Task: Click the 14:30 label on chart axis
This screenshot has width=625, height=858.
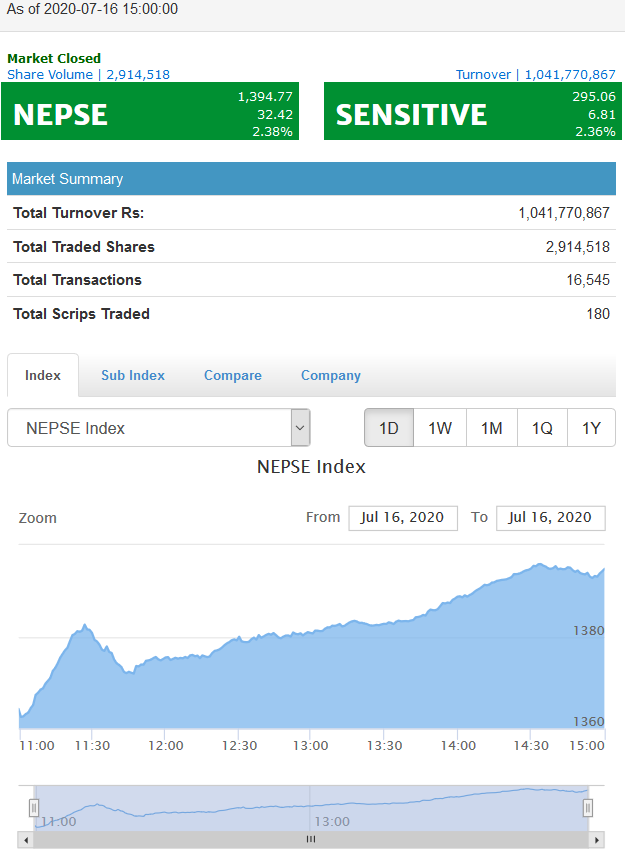Action: [x=531, y=746]
